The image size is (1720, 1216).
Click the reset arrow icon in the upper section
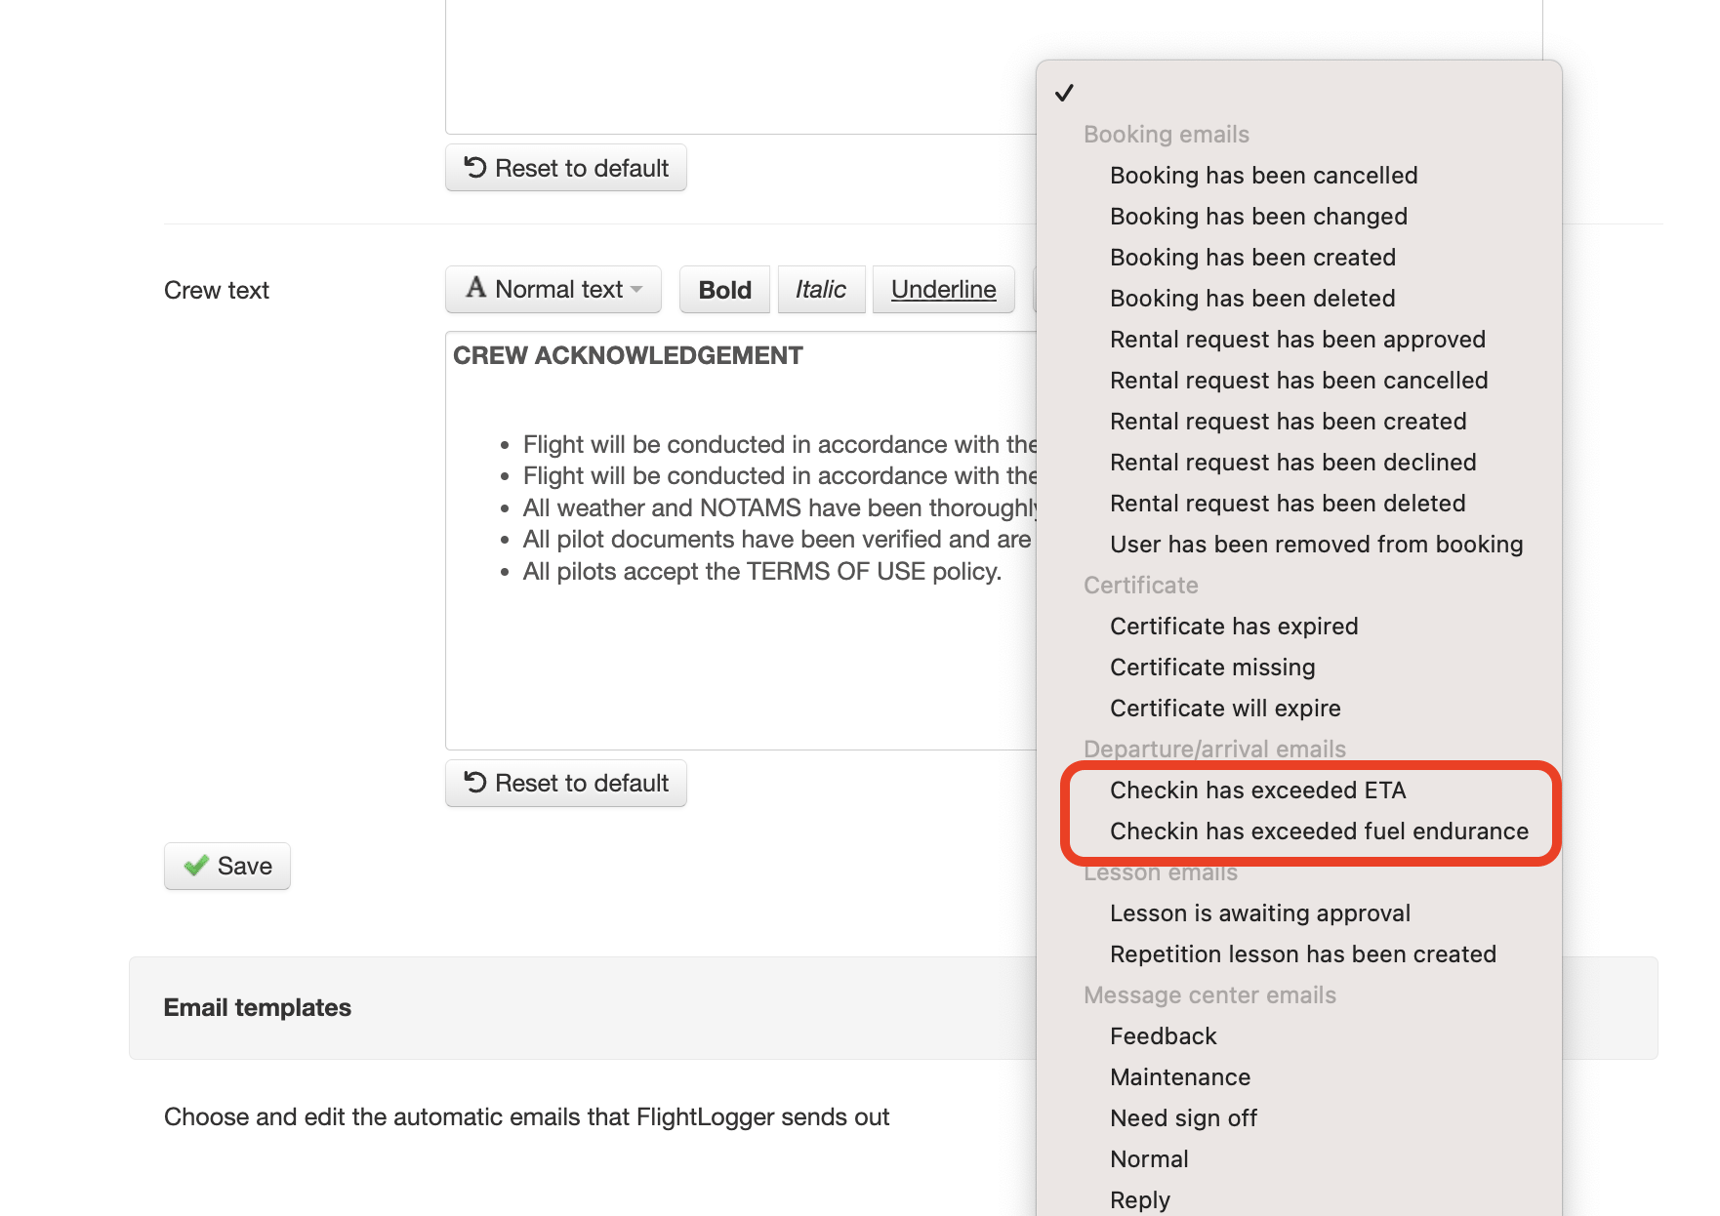pos(474,168)
